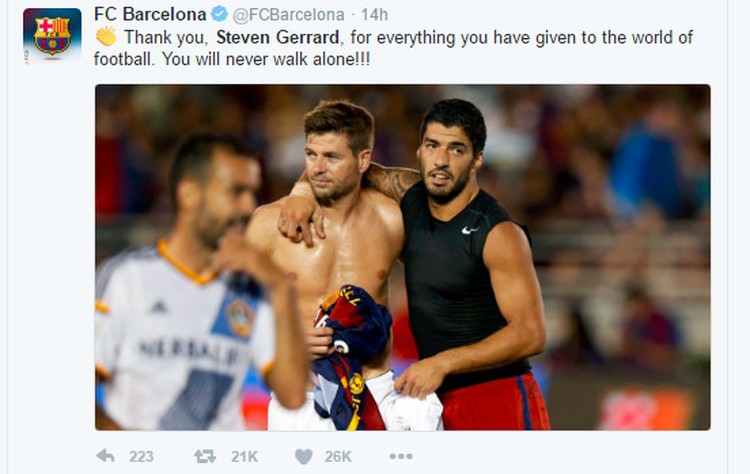This screenshot has width=750, height=474.
Task: Like the tweet with the heart icon
Action: click(x=304, y=456)
